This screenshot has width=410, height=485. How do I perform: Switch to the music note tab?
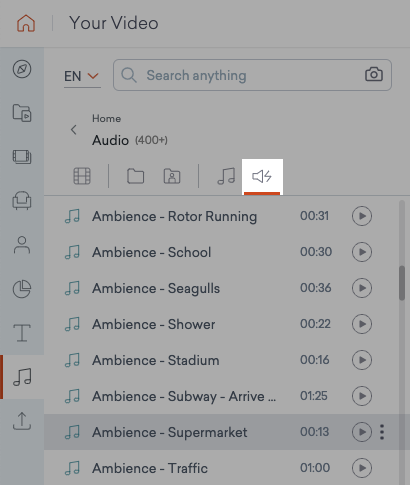pos(226,176)
